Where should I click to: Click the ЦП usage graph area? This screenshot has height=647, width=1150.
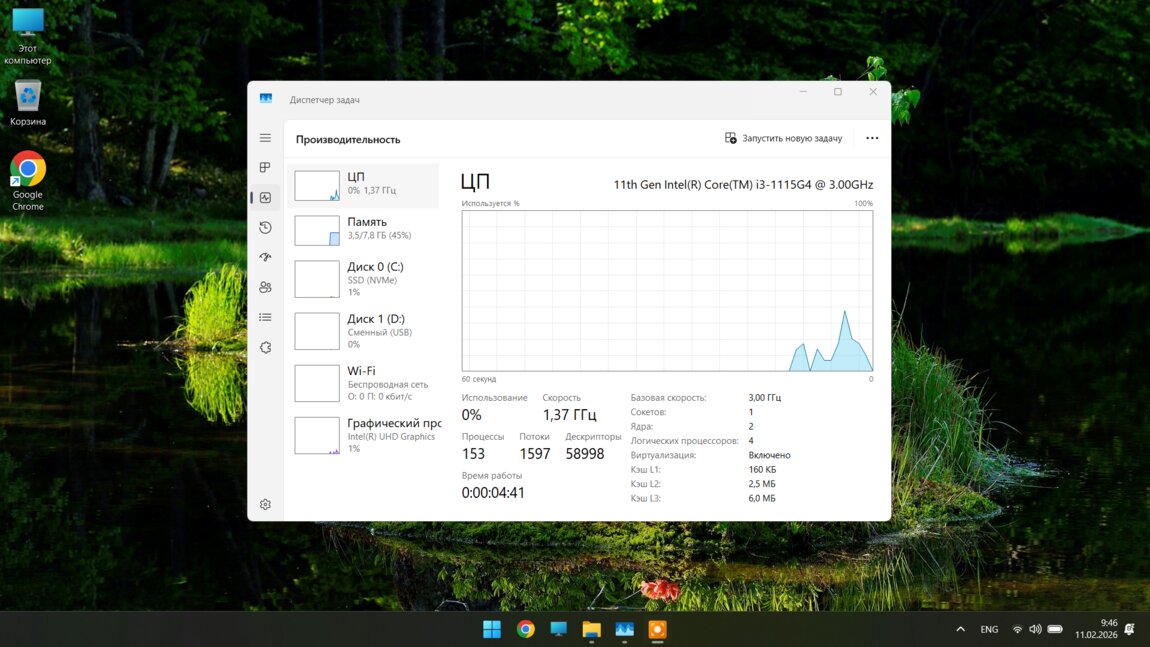666,290
